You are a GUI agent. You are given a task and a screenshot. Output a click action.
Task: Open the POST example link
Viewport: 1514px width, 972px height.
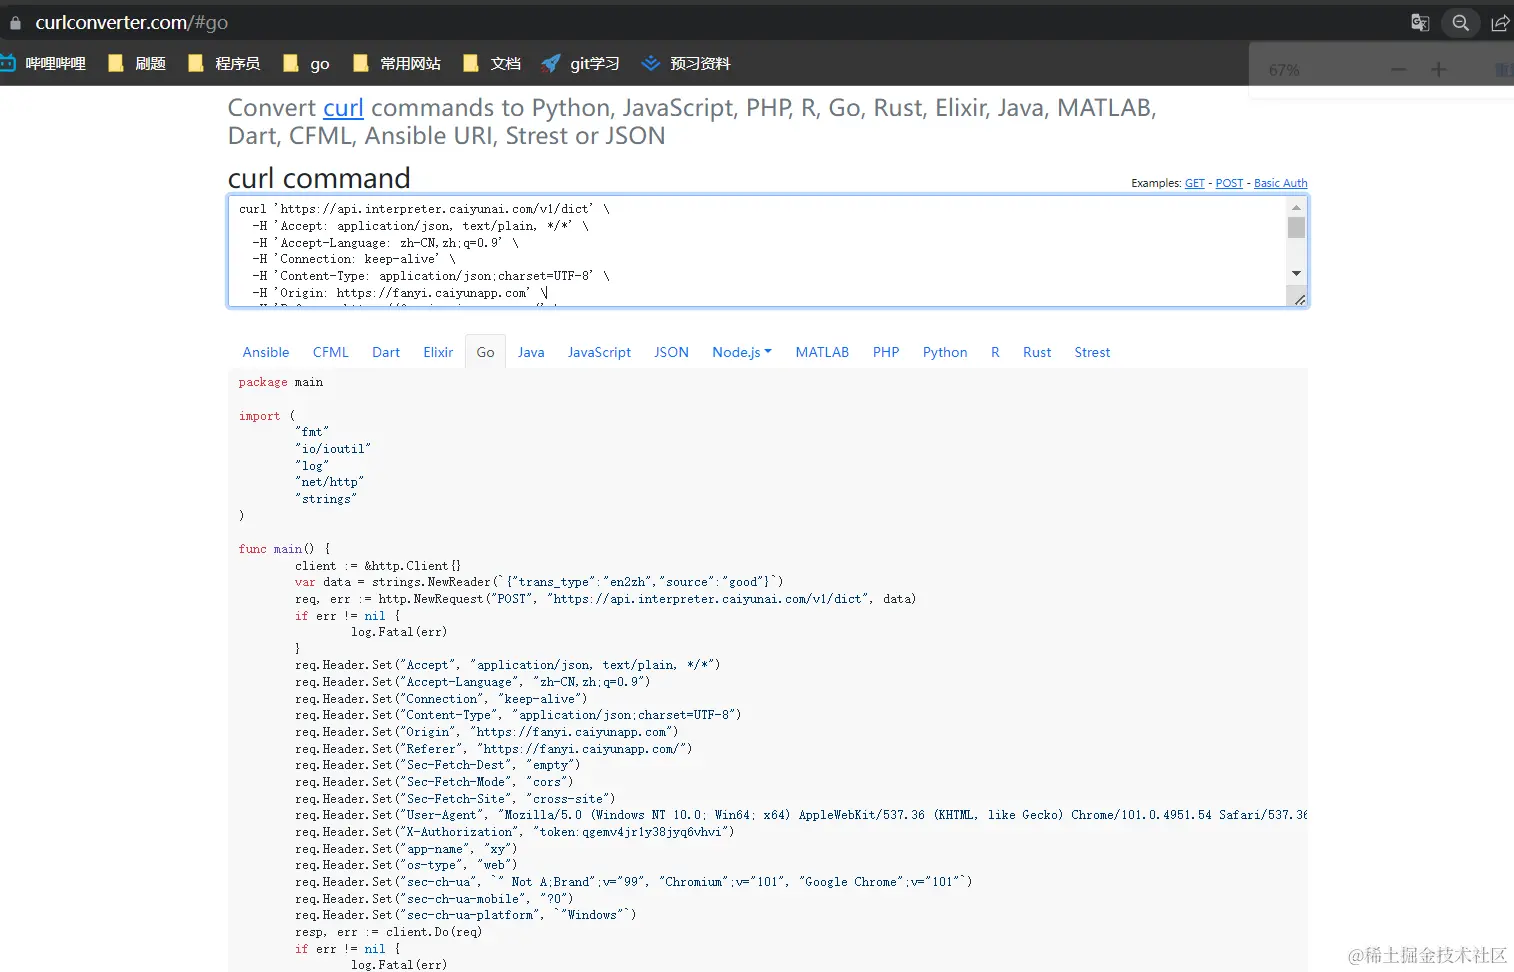1229,183
